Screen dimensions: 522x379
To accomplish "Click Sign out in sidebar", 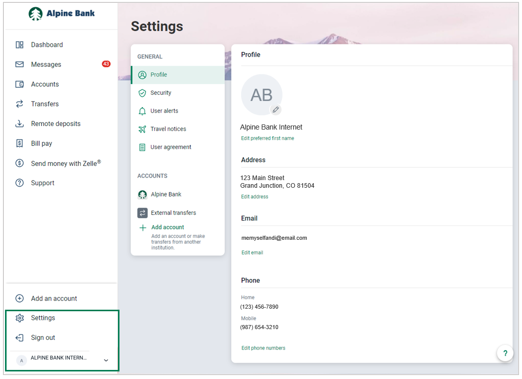I will pyautogui.click(x=43, y=338).
